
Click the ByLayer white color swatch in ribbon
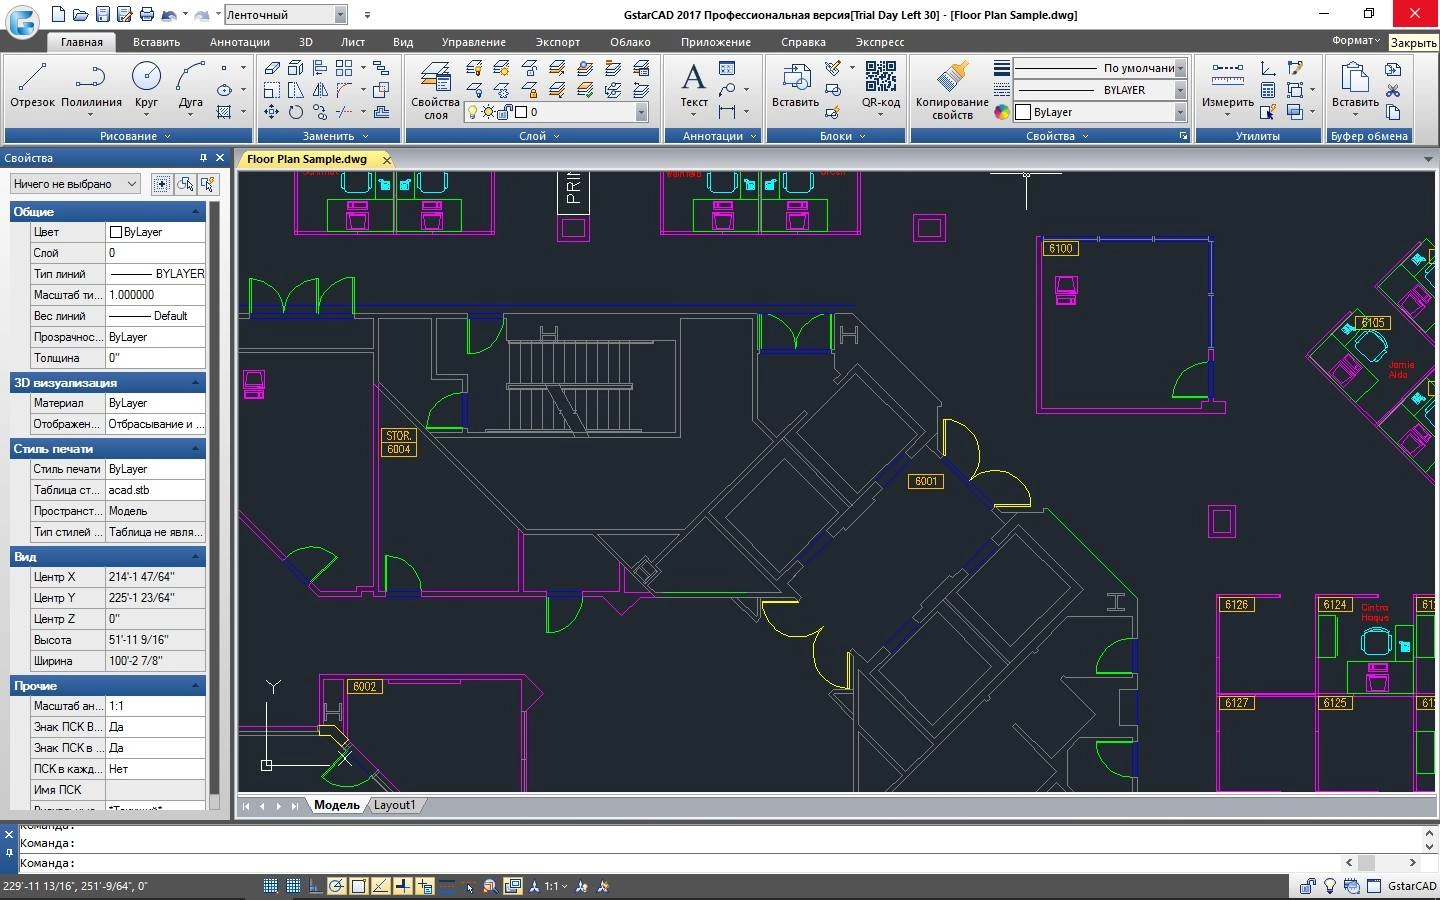[1023, 112]
